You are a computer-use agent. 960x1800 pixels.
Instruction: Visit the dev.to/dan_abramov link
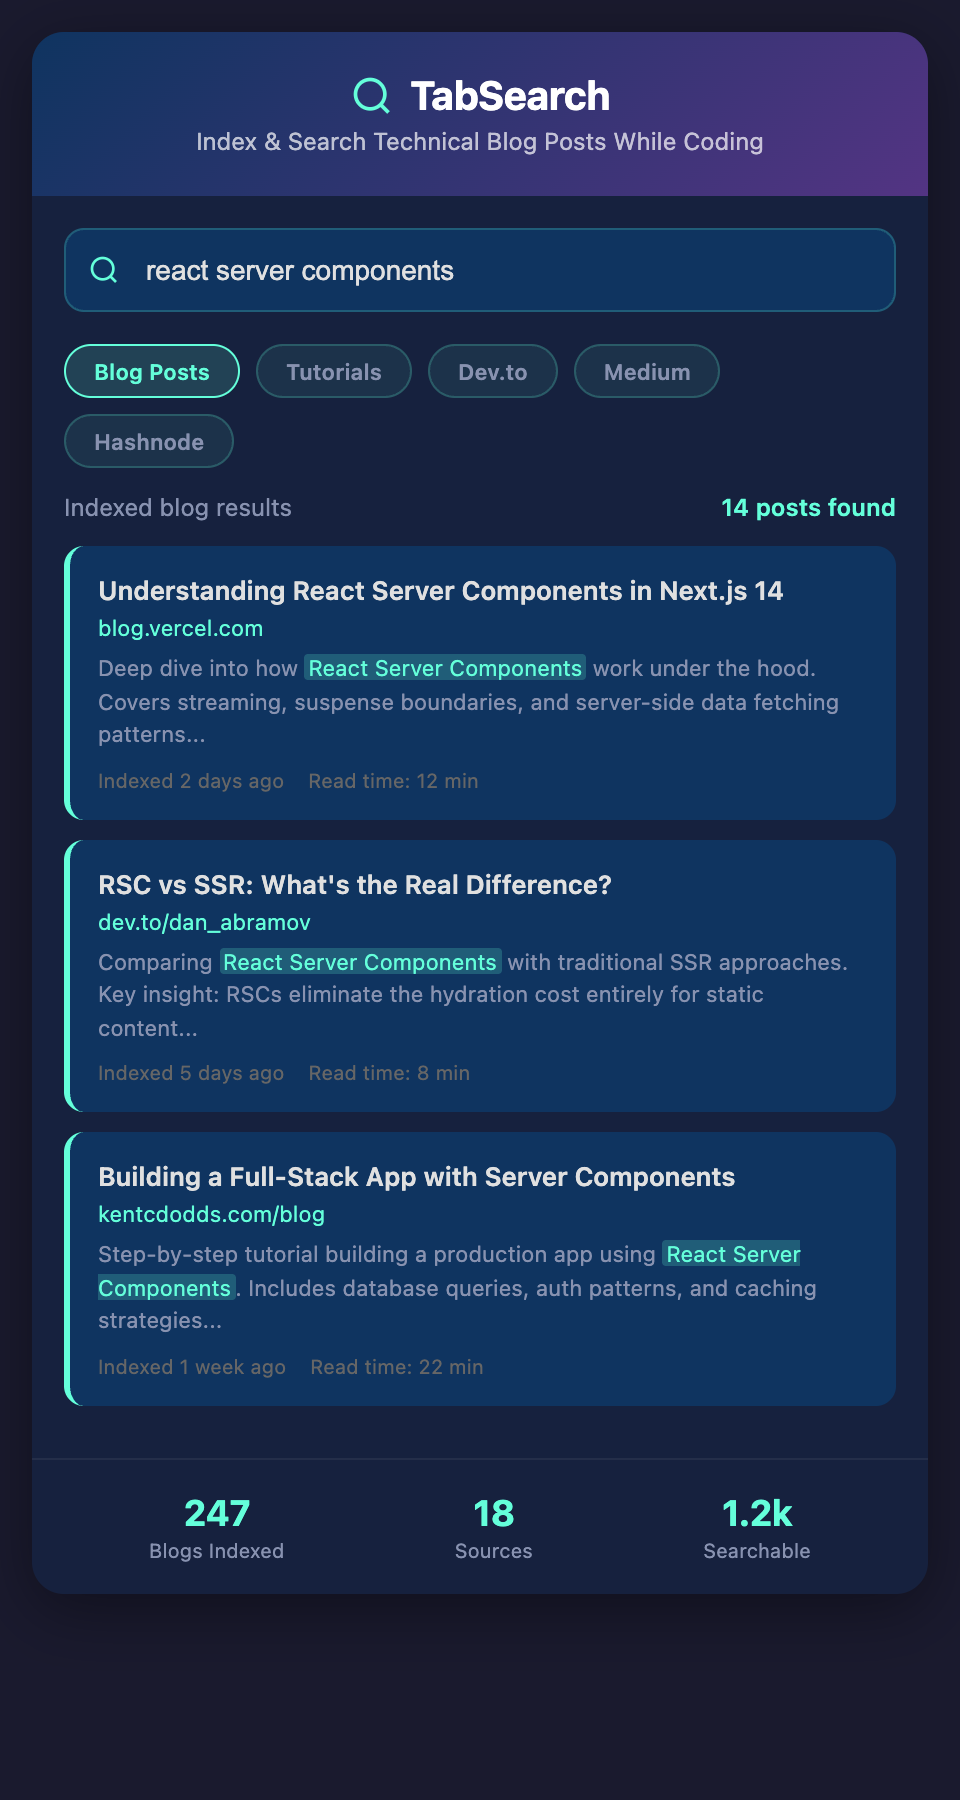[204, 923]
